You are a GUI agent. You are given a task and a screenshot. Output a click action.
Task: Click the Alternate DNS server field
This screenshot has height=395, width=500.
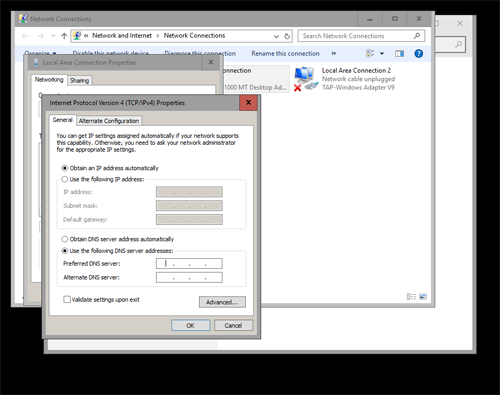click(189, 277)
